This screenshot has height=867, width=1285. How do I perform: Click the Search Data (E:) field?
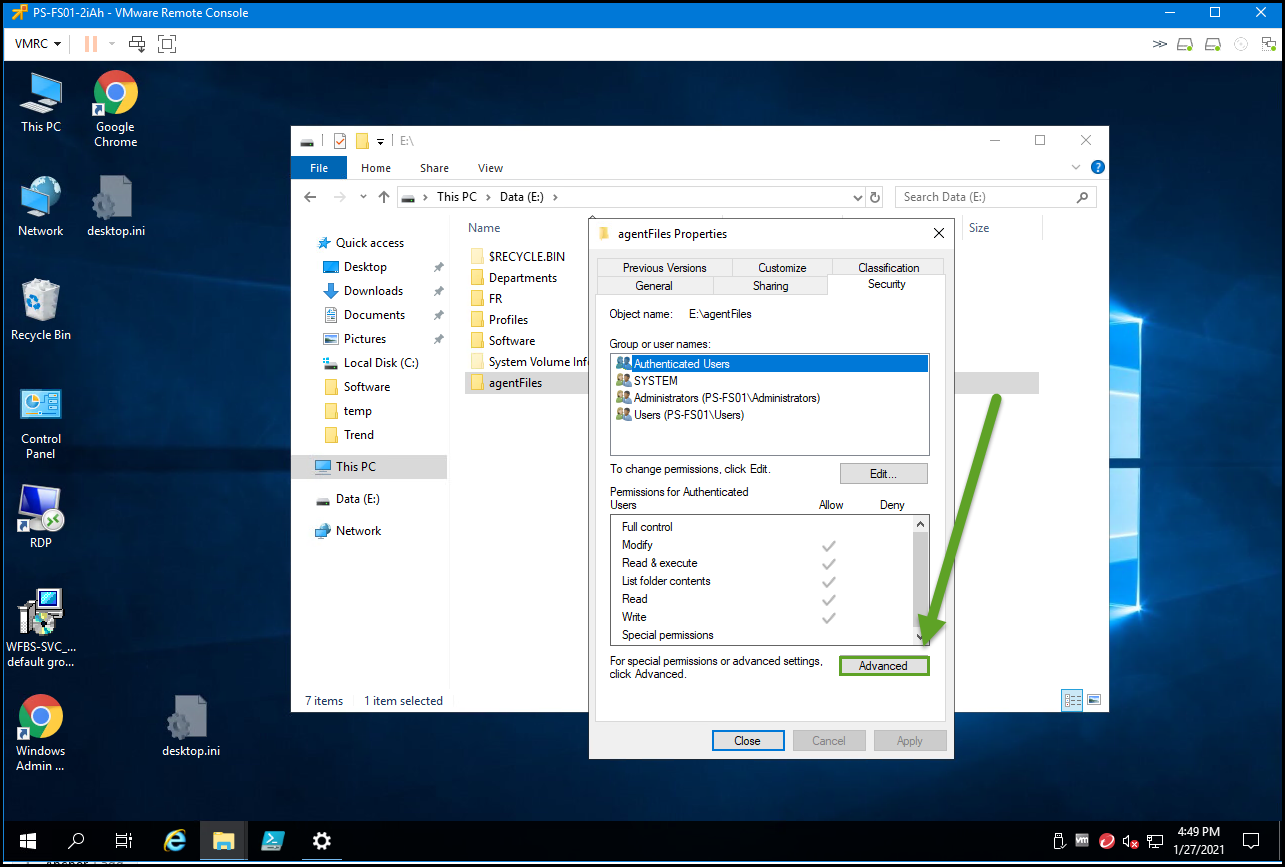click(985, 197)
